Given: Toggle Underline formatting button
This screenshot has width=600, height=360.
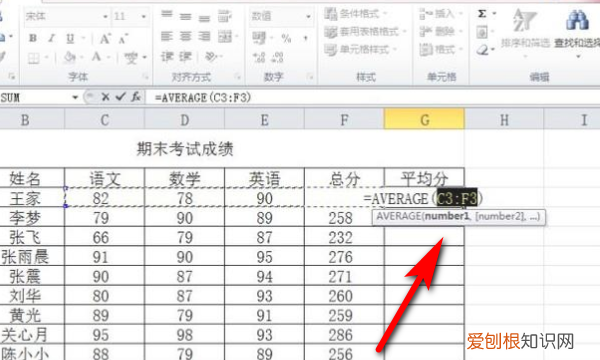Looking at the screenshot, I should (x=70, y=38).
